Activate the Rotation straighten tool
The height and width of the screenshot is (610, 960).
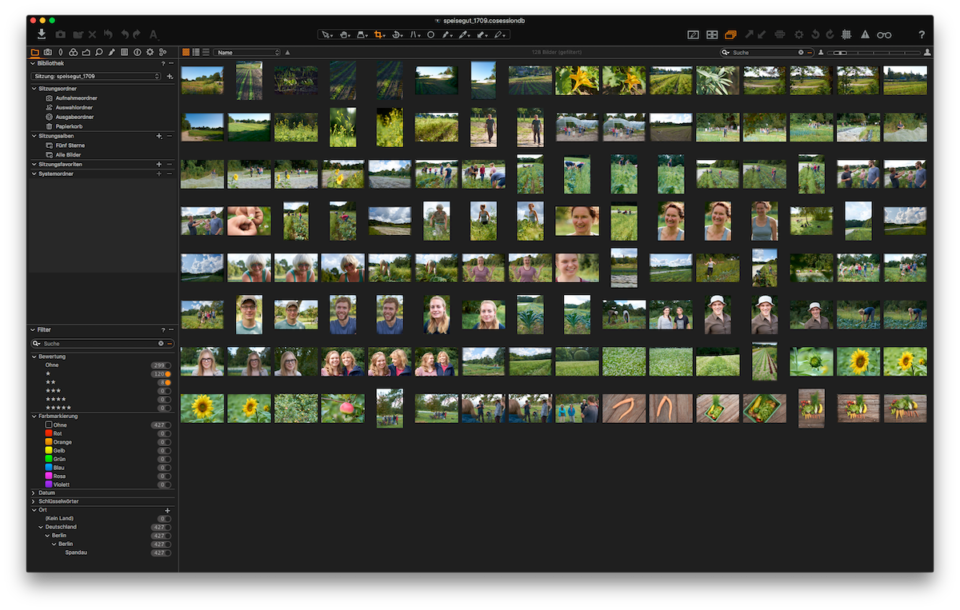397,35
